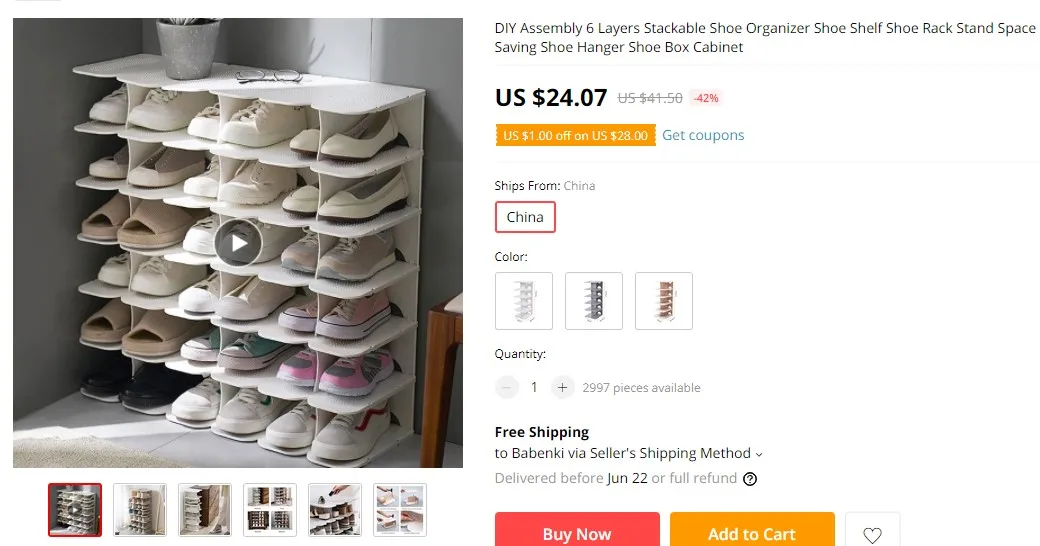View the sixth thumbnail showing assembly steps

click(x=400, y=510)
